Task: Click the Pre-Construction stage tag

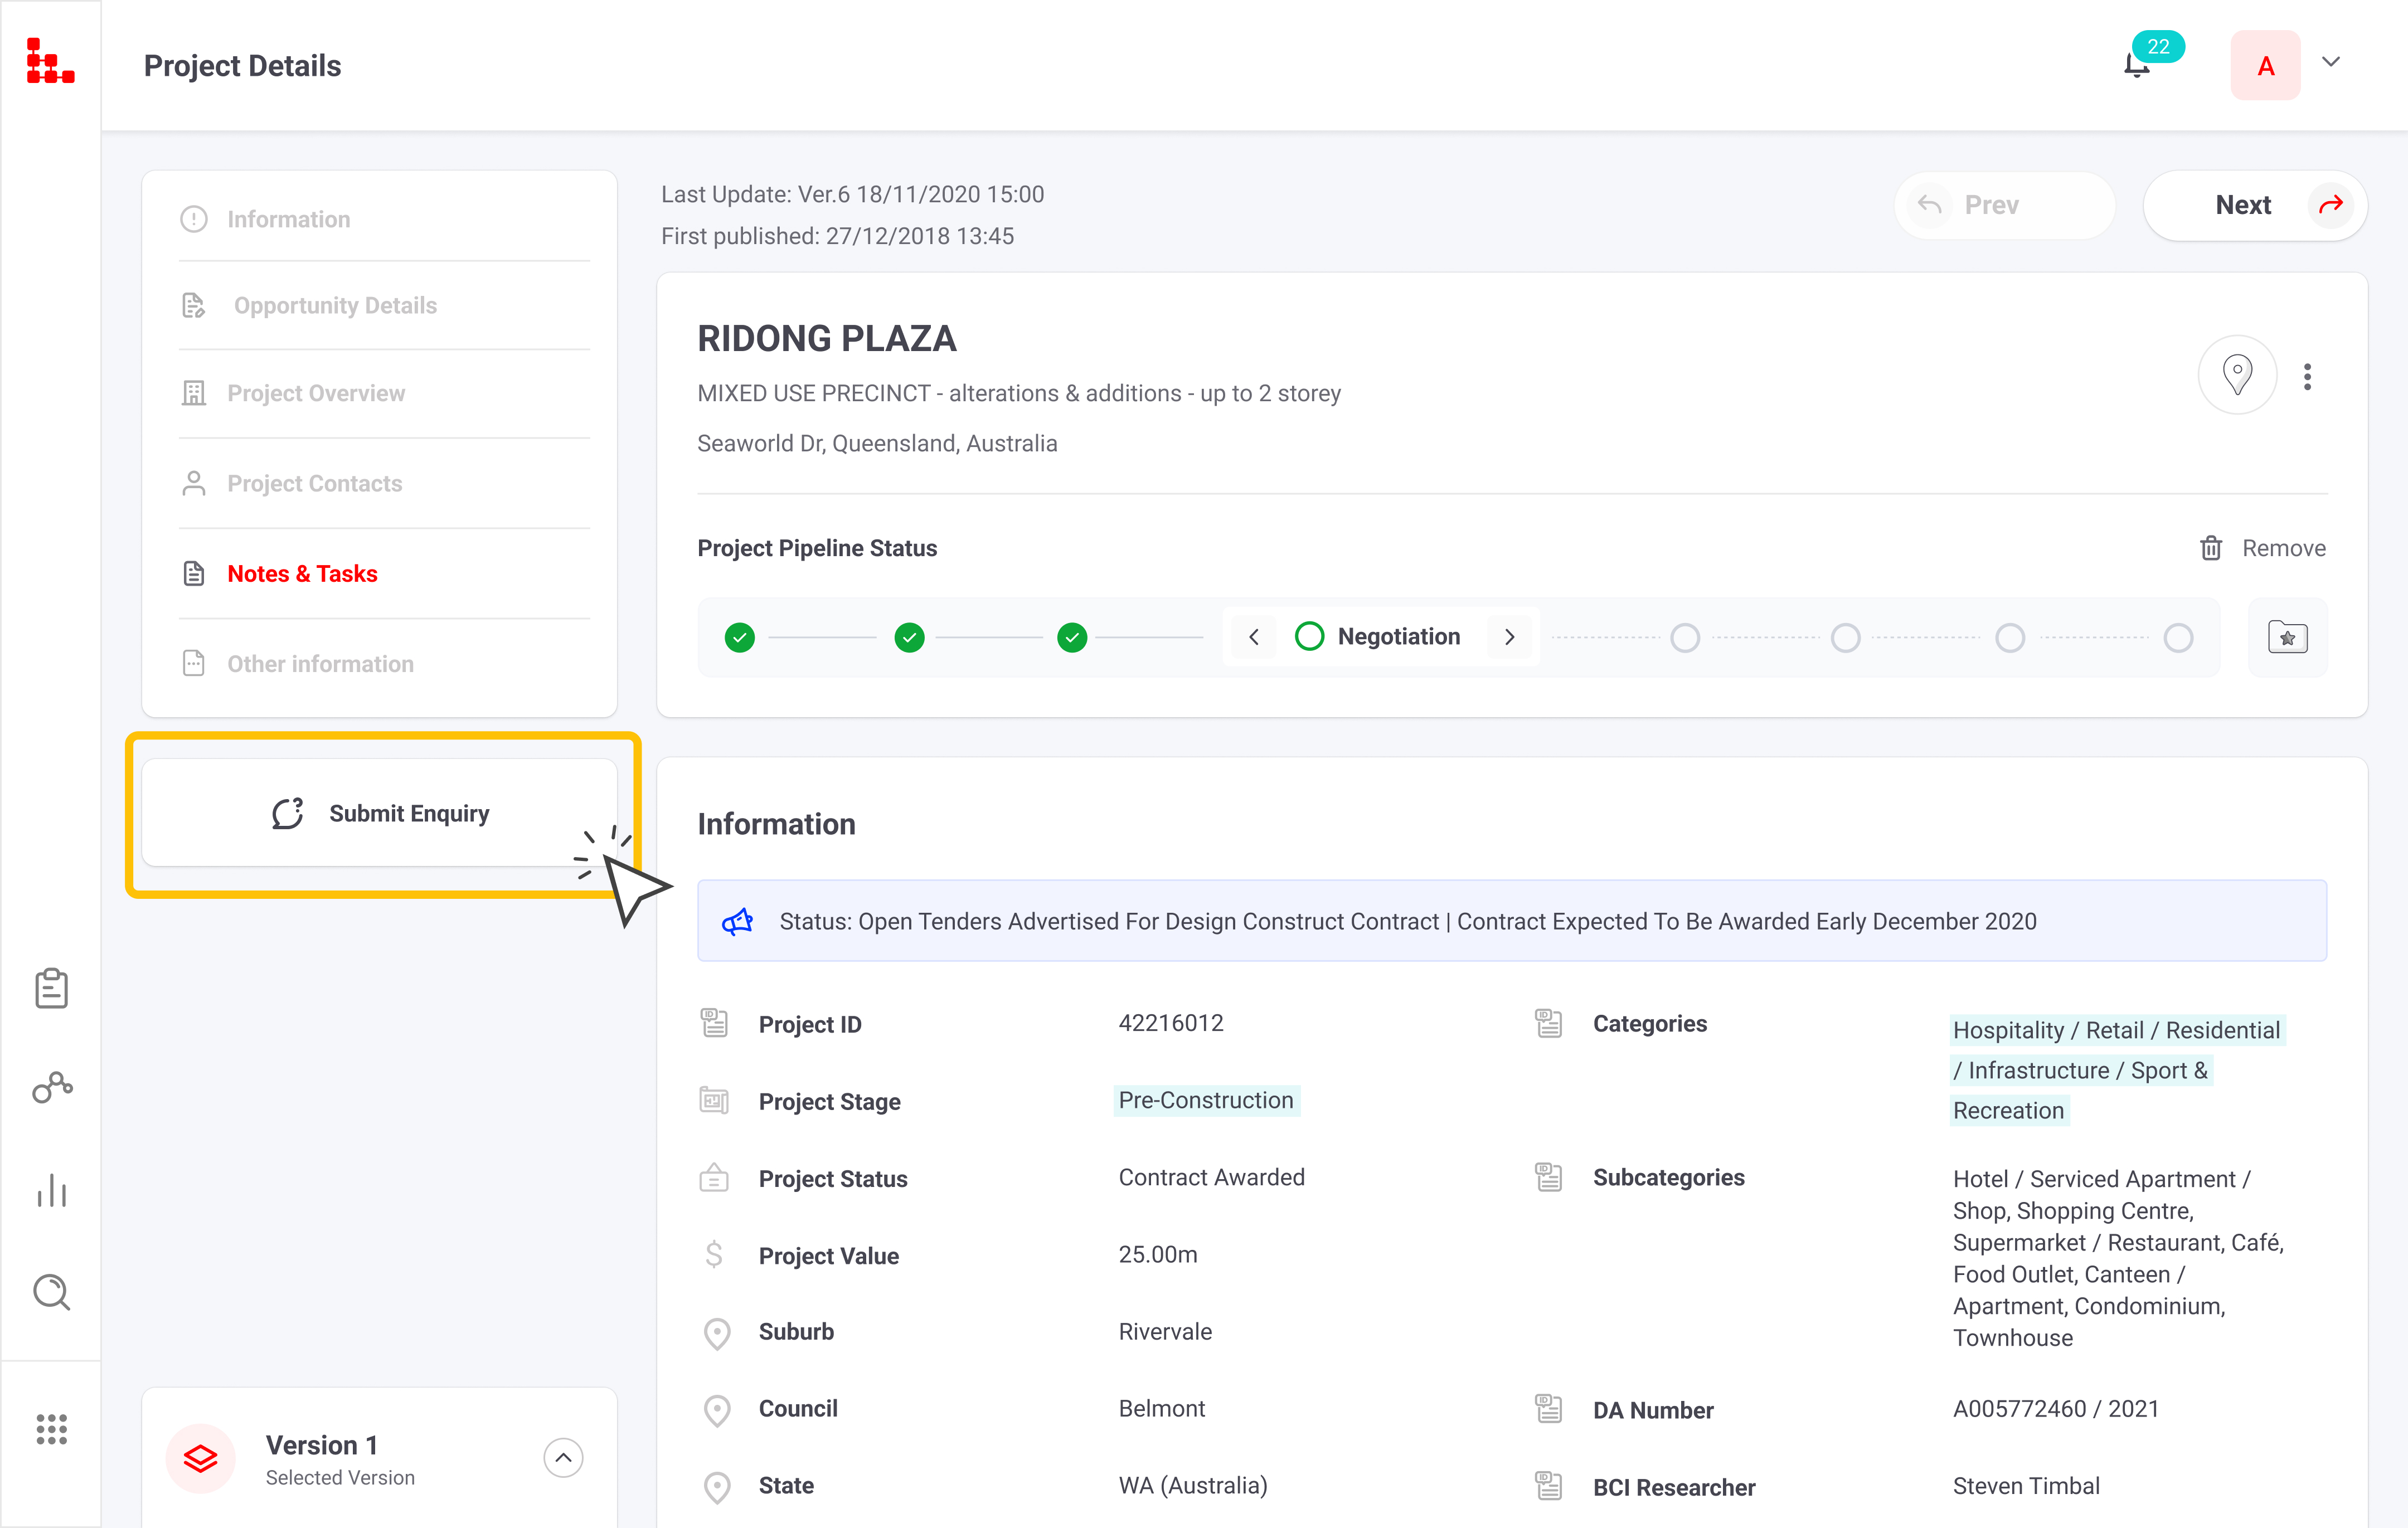Action: pyautogui.click(x=1205, y=1100)
